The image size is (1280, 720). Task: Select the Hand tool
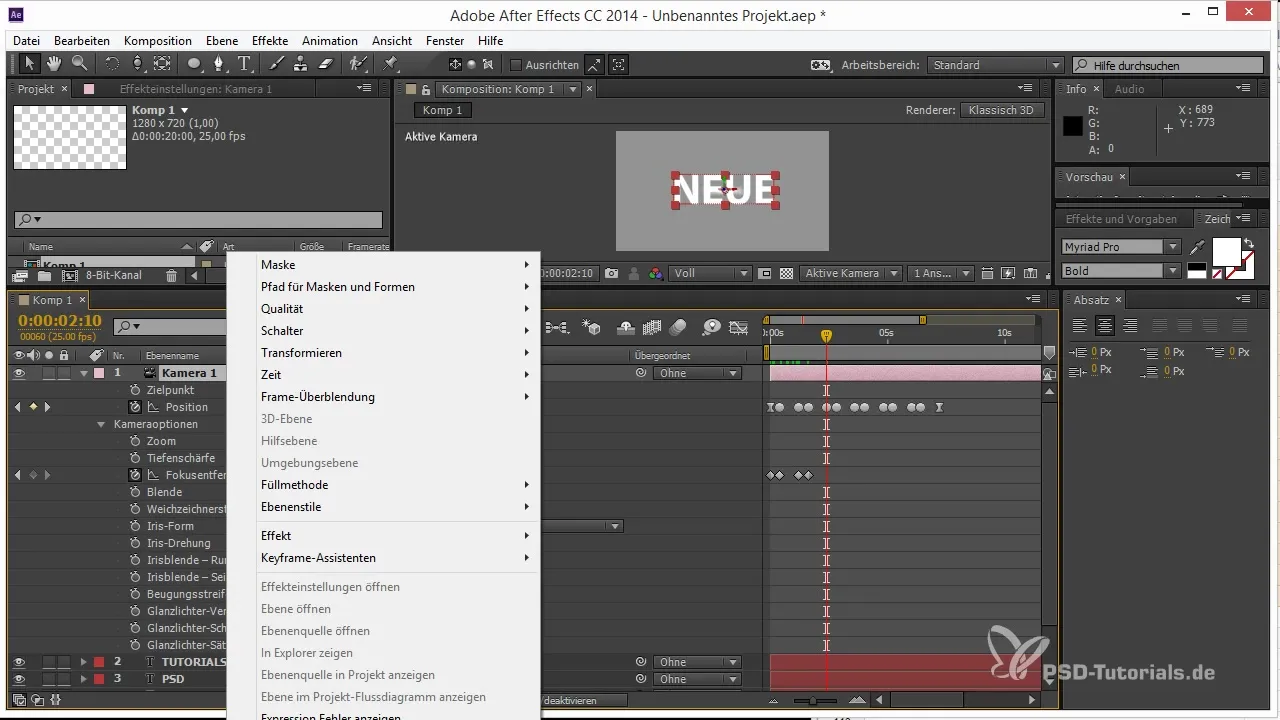[x=54, y=64]
